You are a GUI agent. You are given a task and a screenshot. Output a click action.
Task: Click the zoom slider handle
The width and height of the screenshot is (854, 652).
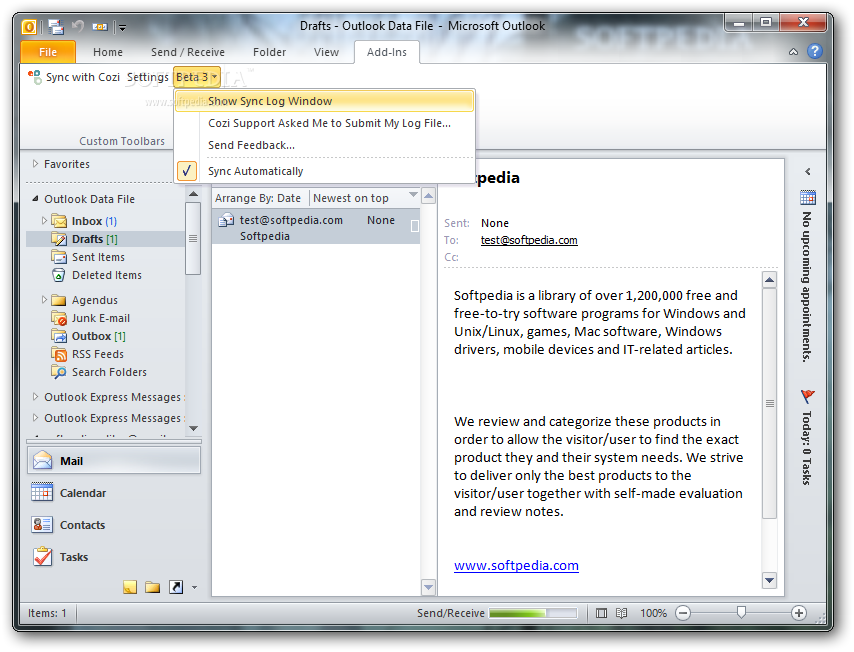pos(741,613)
